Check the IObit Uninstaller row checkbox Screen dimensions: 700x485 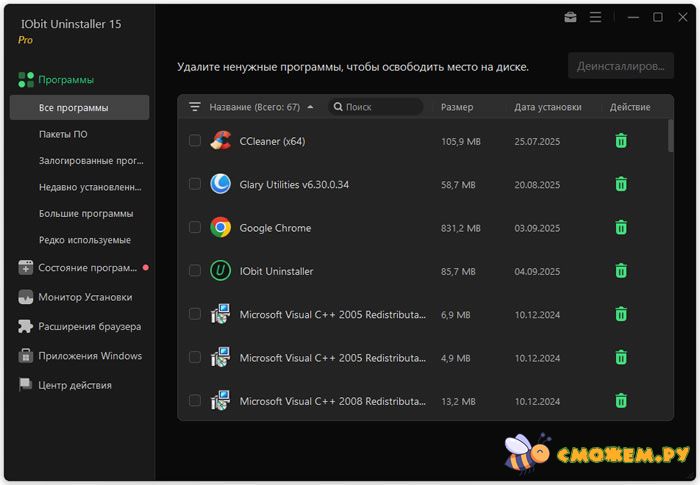point(195,270)
